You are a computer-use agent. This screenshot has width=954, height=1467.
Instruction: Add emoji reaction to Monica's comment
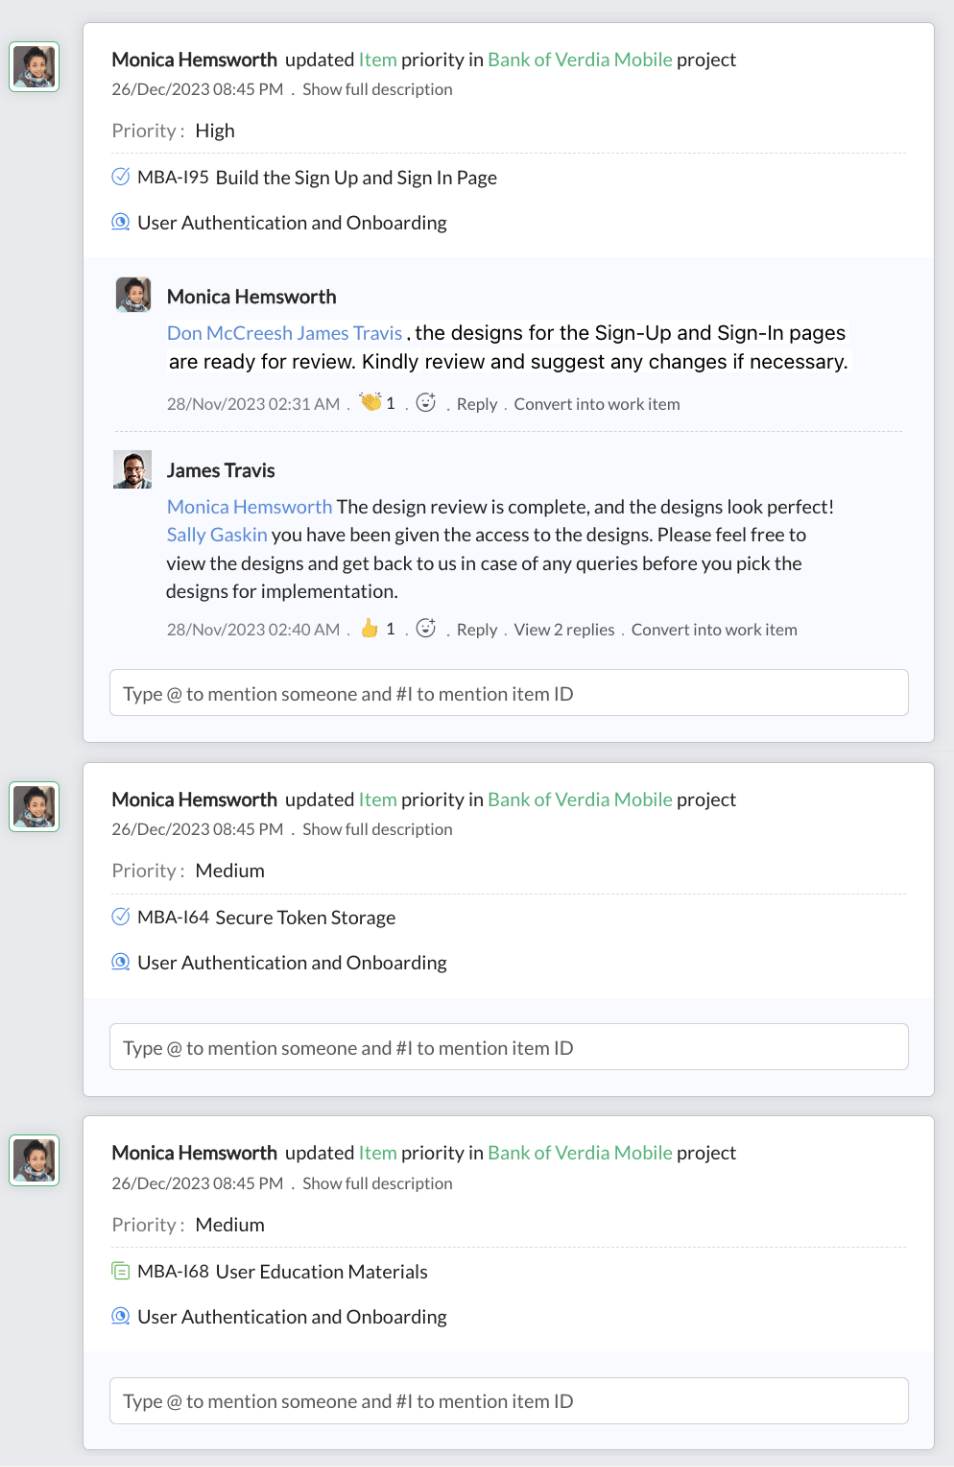[x=426, y=402]
